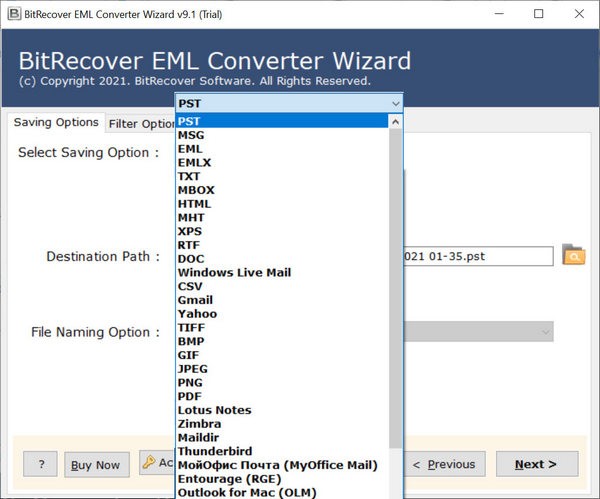600x499 pixels.
Task: Select DOC in the format list
Action: click(x=282, y=259)
